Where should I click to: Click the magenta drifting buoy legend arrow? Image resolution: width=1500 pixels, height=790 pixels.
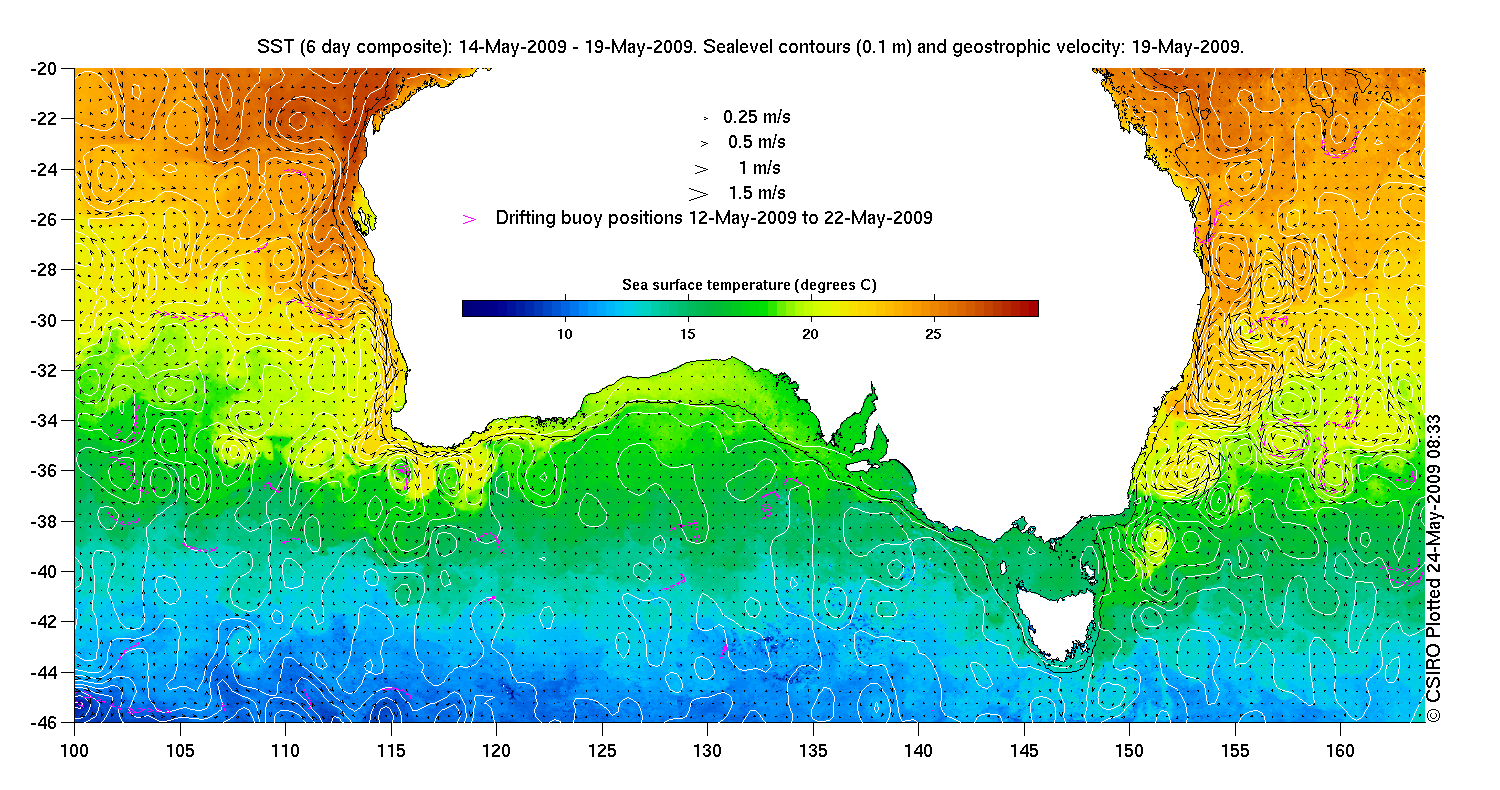coord(470,218)
